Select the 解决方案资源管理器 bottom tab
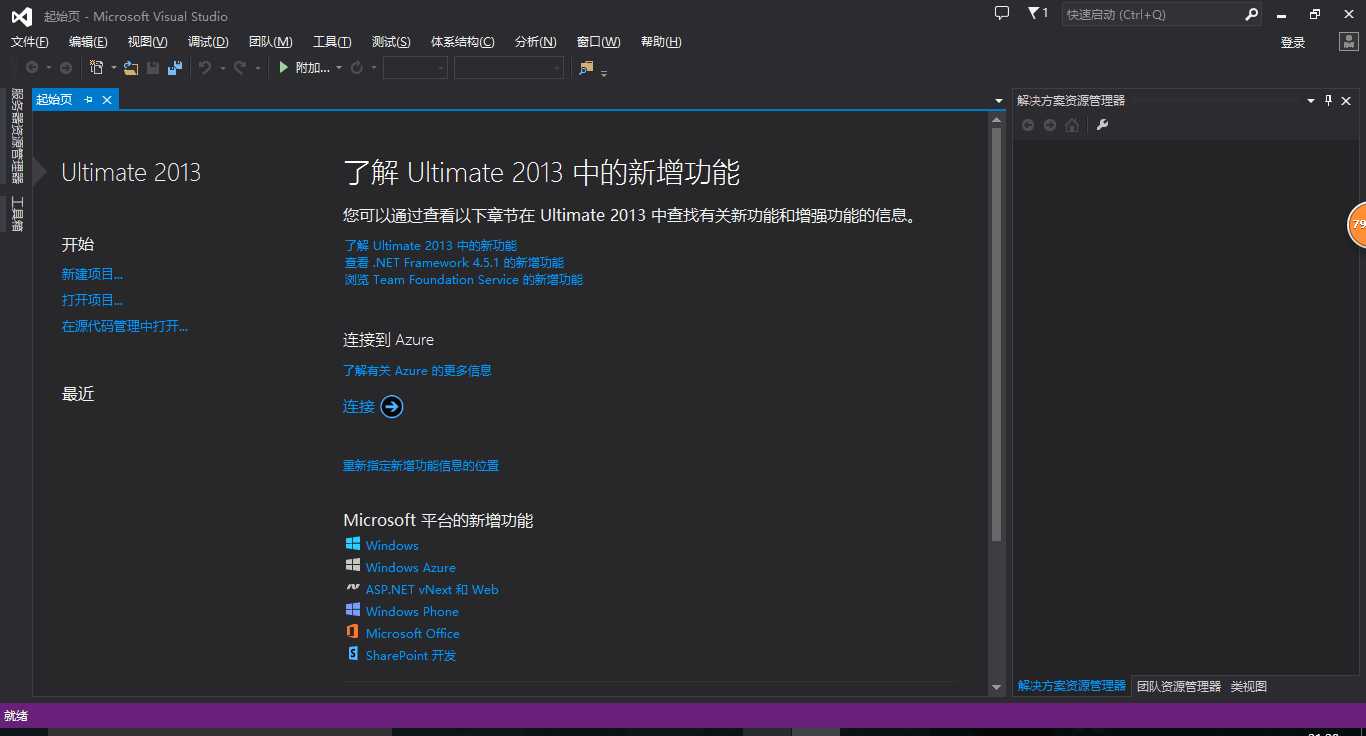The height and width of the screenshot is (736, 1366). tap(1072, 686)
